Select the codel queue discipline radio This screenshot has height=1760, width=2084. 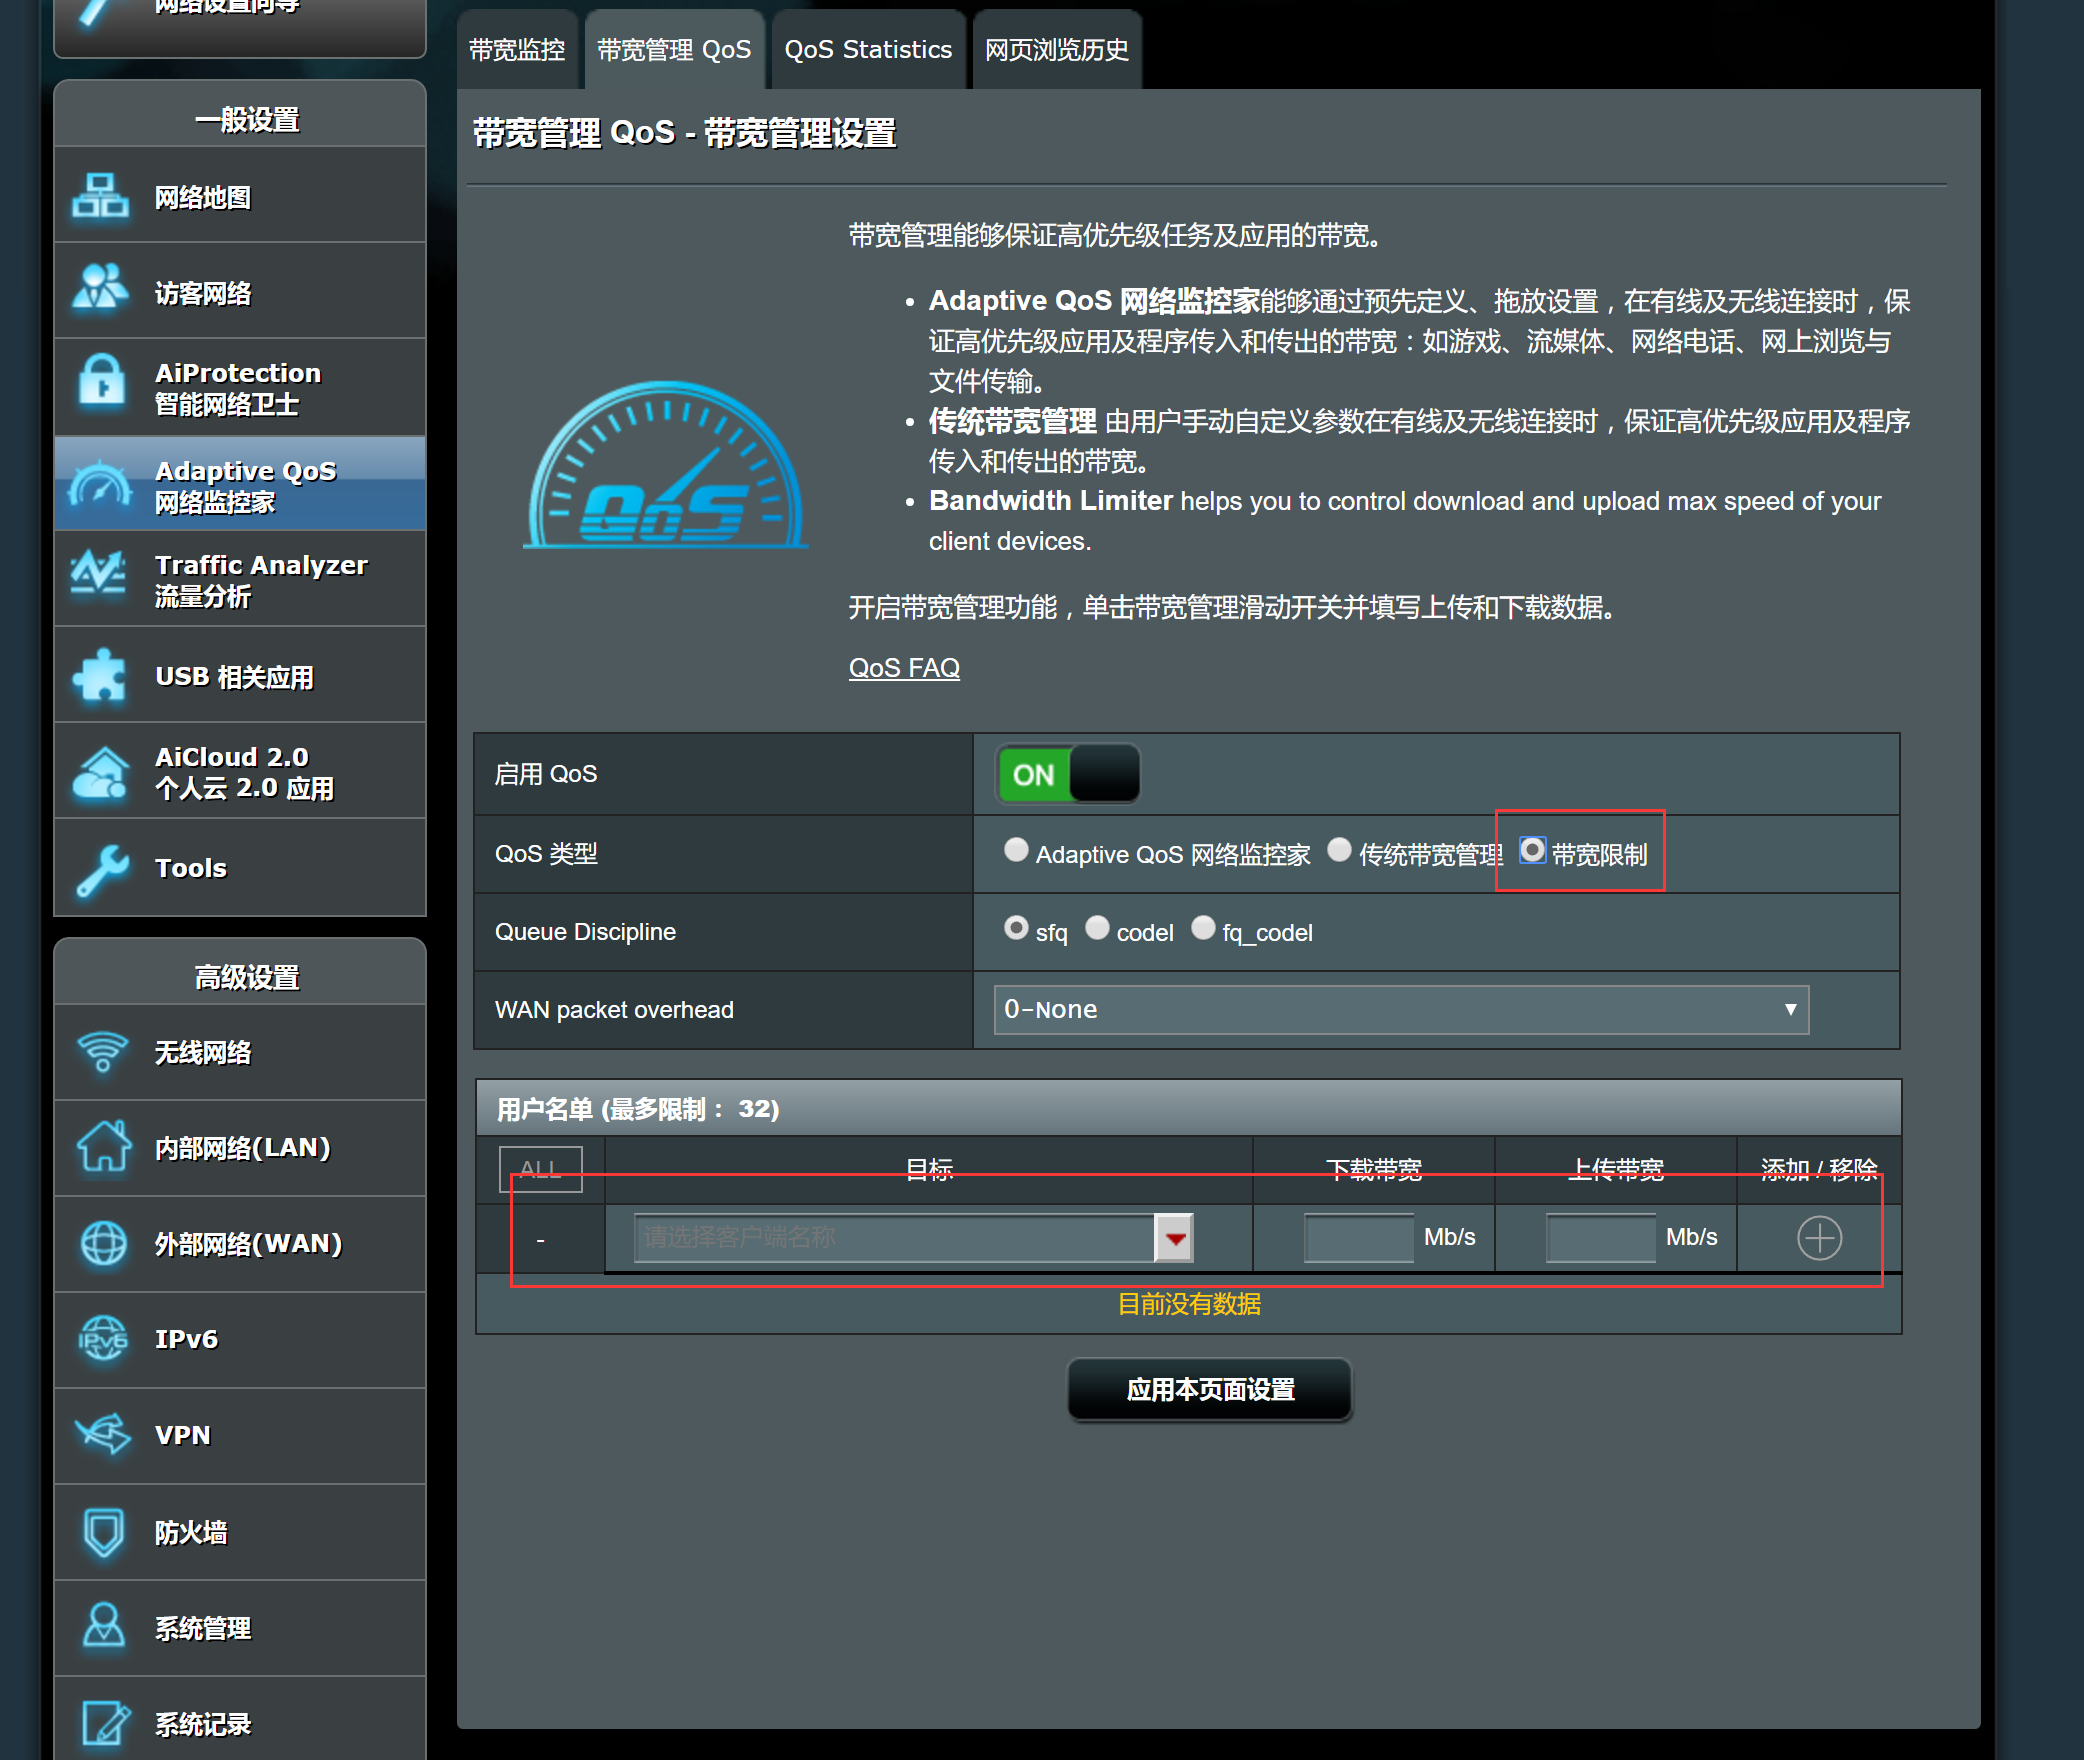(1097, 928)
